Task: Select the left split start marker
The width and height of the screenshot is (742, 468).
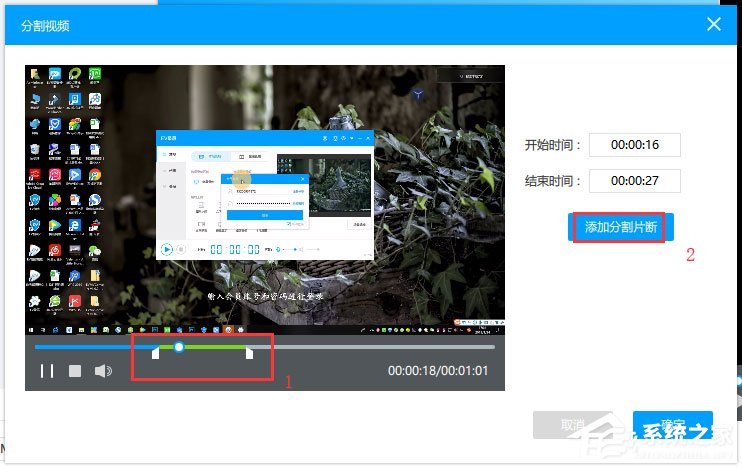Action: pyautogui.click(x=155, y=353)
